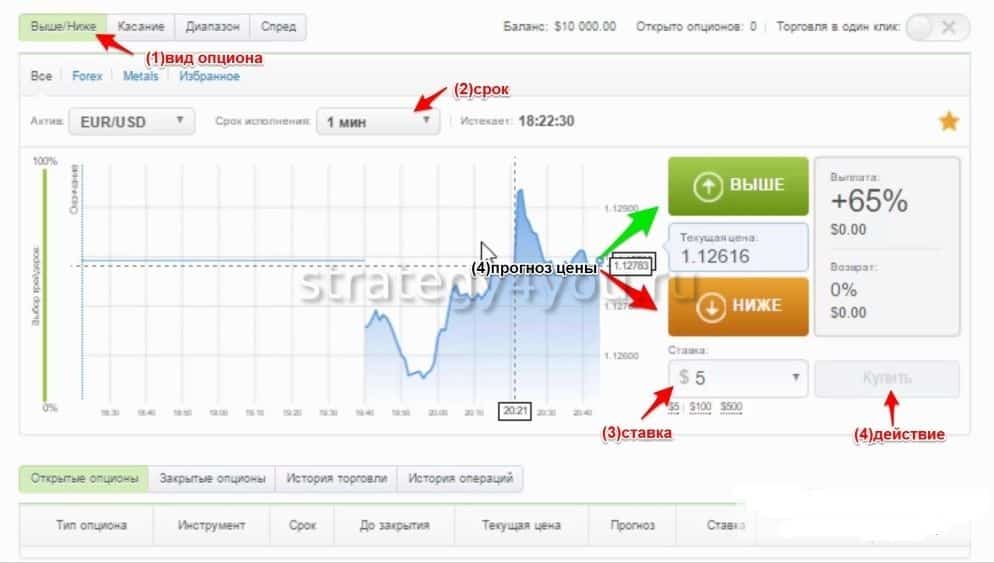
Task: Expand the 1 мин expiry dropdown
Action: point(378,121)
